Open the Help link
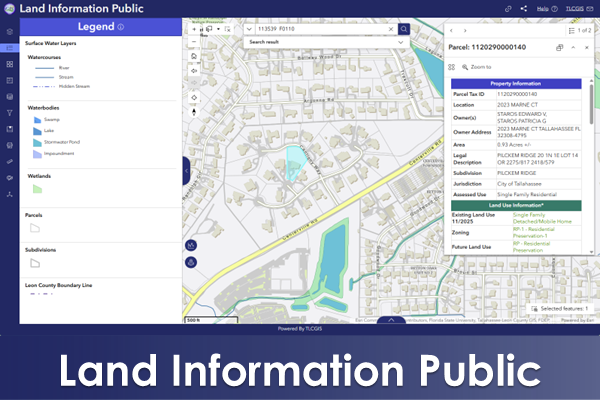The image size is (600, 400). (547, 9)
